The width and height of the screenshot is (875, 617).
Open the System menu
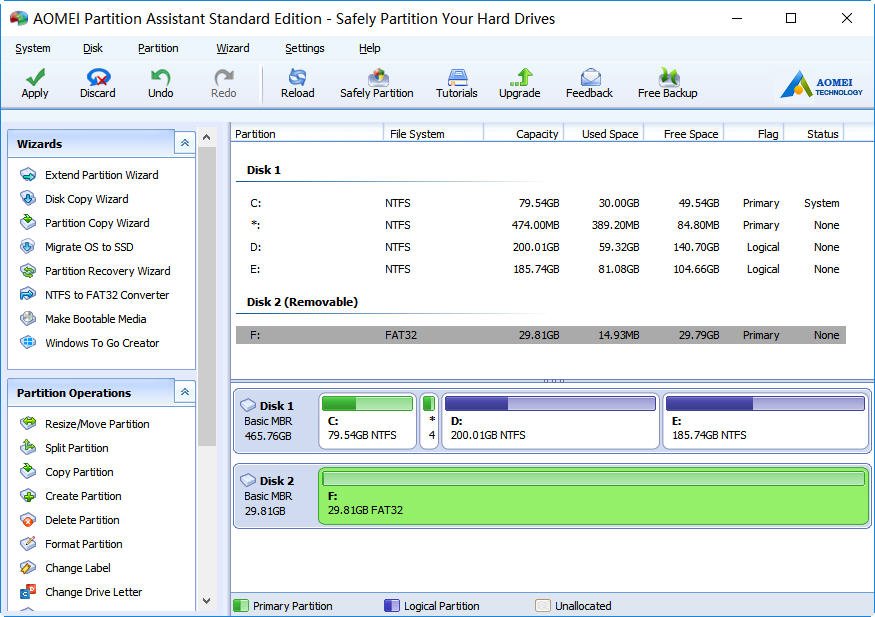[33, 49]
